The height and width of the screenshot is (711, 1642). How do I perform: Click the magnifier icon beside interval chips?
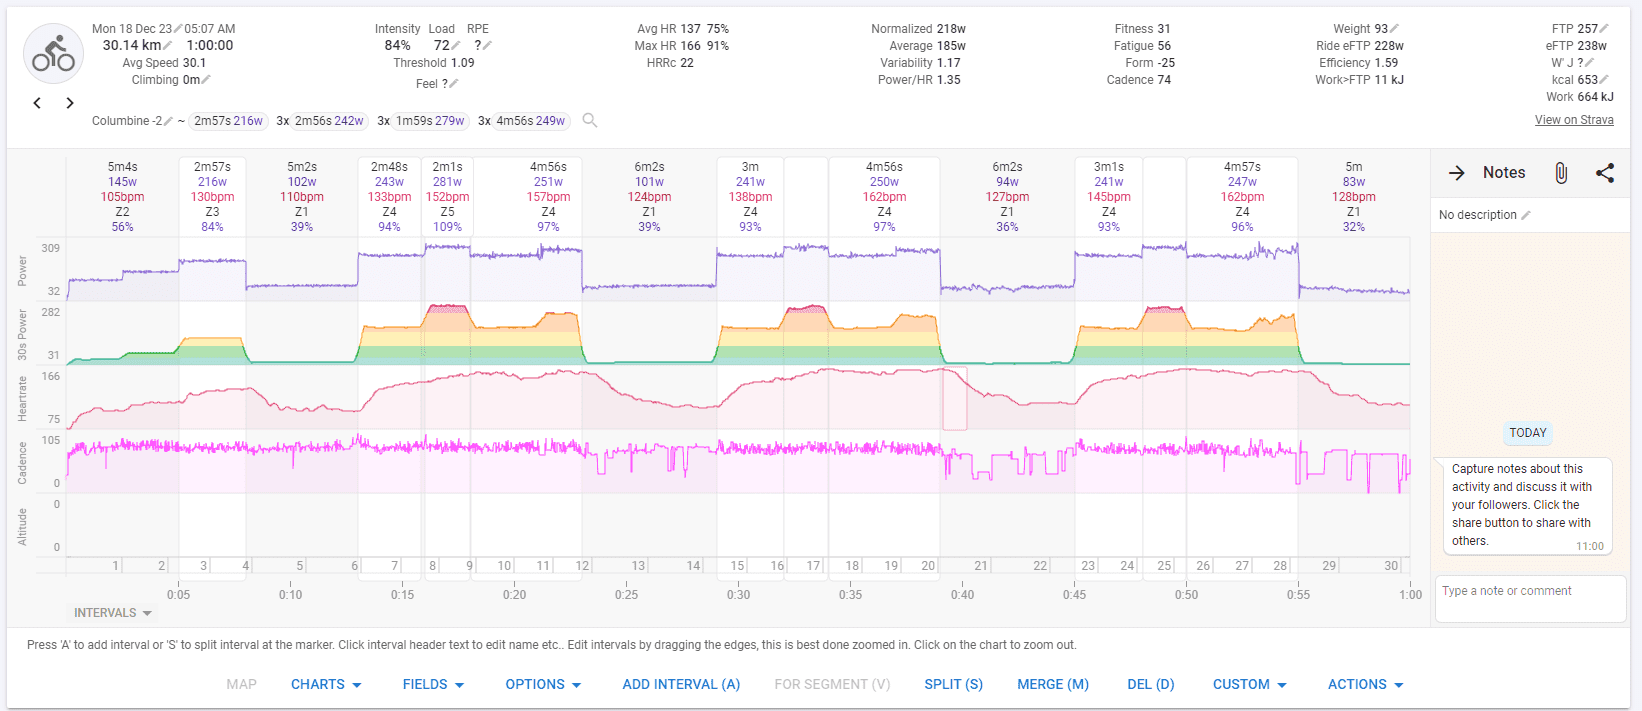point(590,121)
